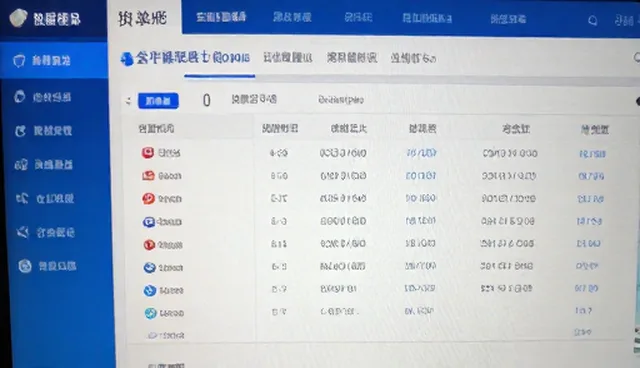Screen dimensions: 640x368
Task: Click the orange-red icon in the second table row
Action: [148, 175]
